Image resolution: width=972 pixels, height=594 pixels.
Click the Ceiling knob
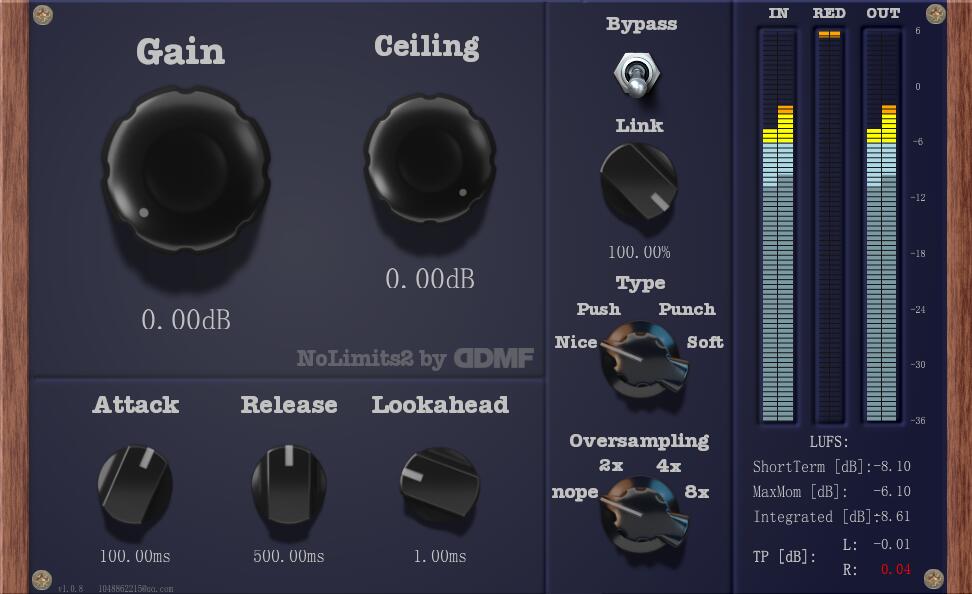coord(427,160)
